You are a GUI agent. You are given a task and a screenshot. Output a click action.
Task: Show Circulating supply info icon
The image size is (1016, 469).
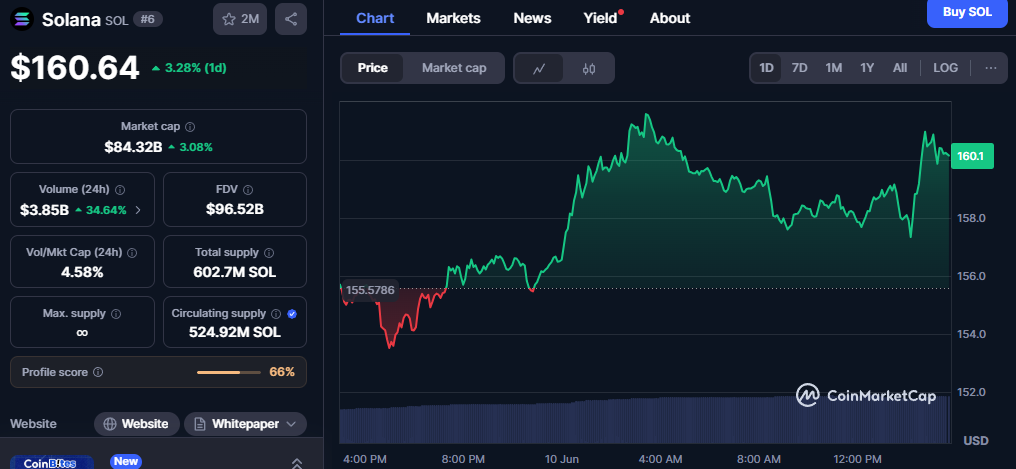tap(276, 314)
